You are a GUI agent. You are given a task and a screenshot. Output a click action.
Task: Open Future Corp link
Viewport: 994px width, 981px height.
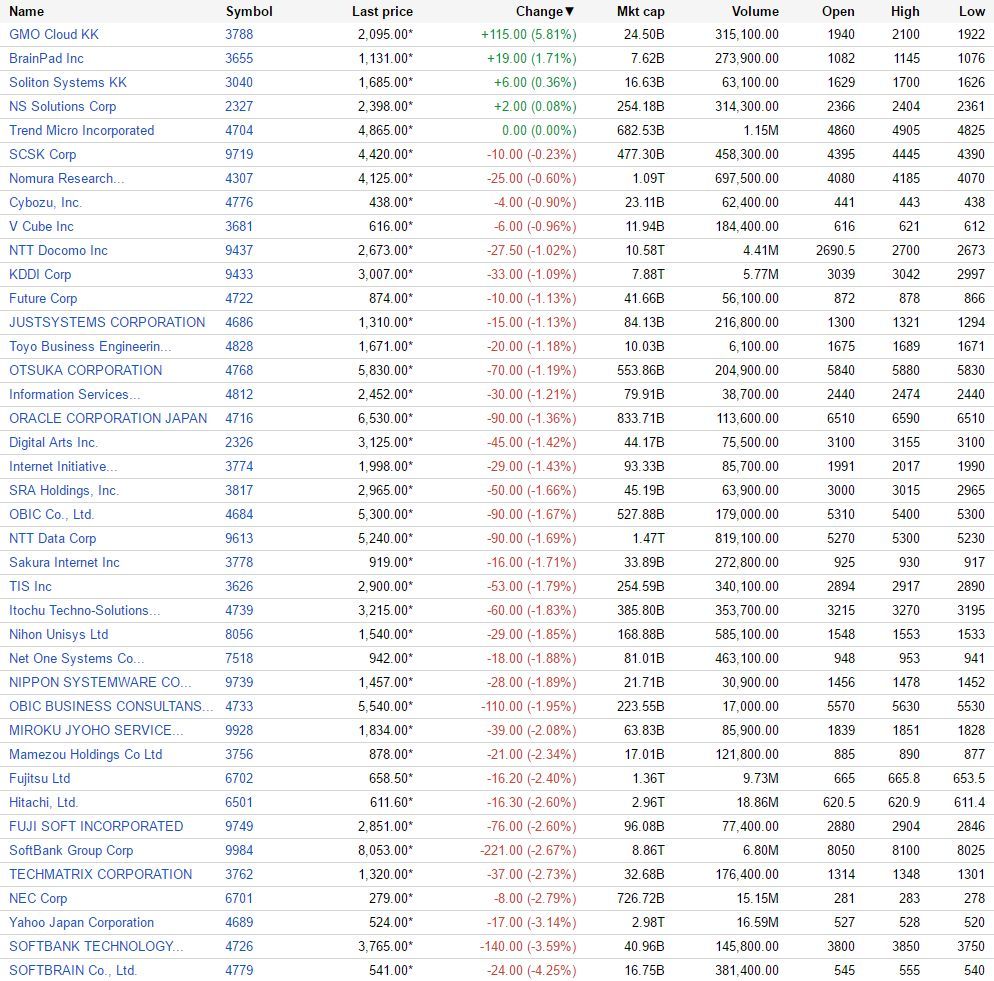tap(43, 299)
